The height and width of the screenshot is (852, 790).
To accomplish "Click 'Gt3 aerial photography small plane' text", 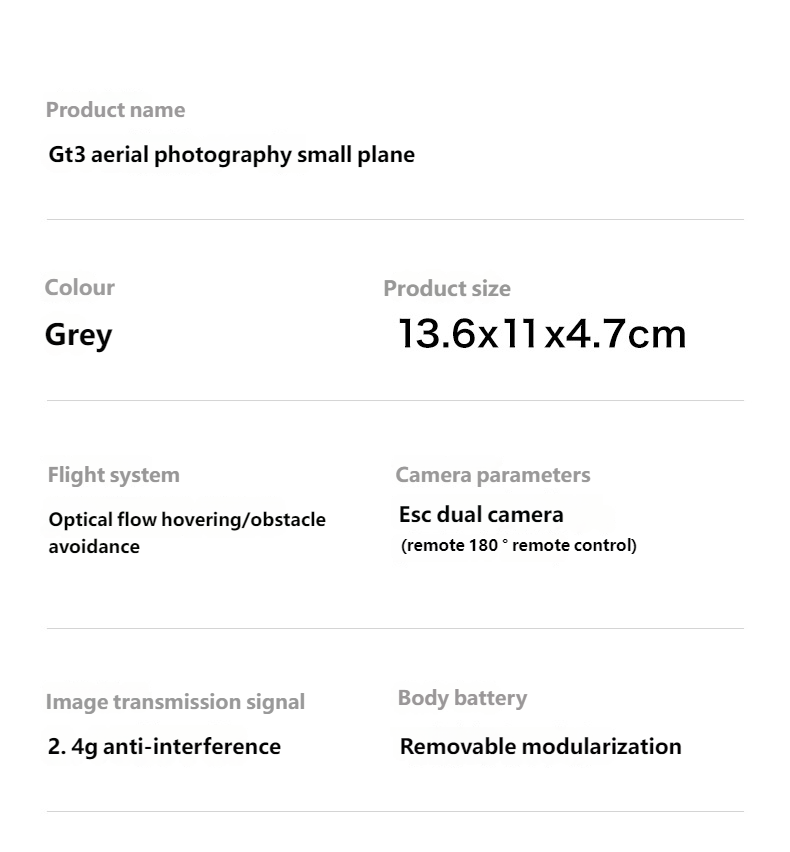I will [231, 155].
